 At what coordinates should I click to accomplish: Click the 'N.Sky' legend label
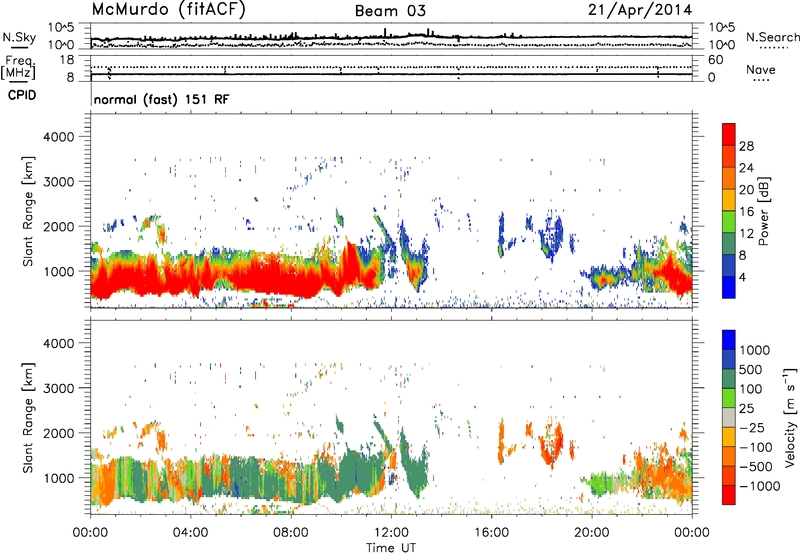[19, 37]
